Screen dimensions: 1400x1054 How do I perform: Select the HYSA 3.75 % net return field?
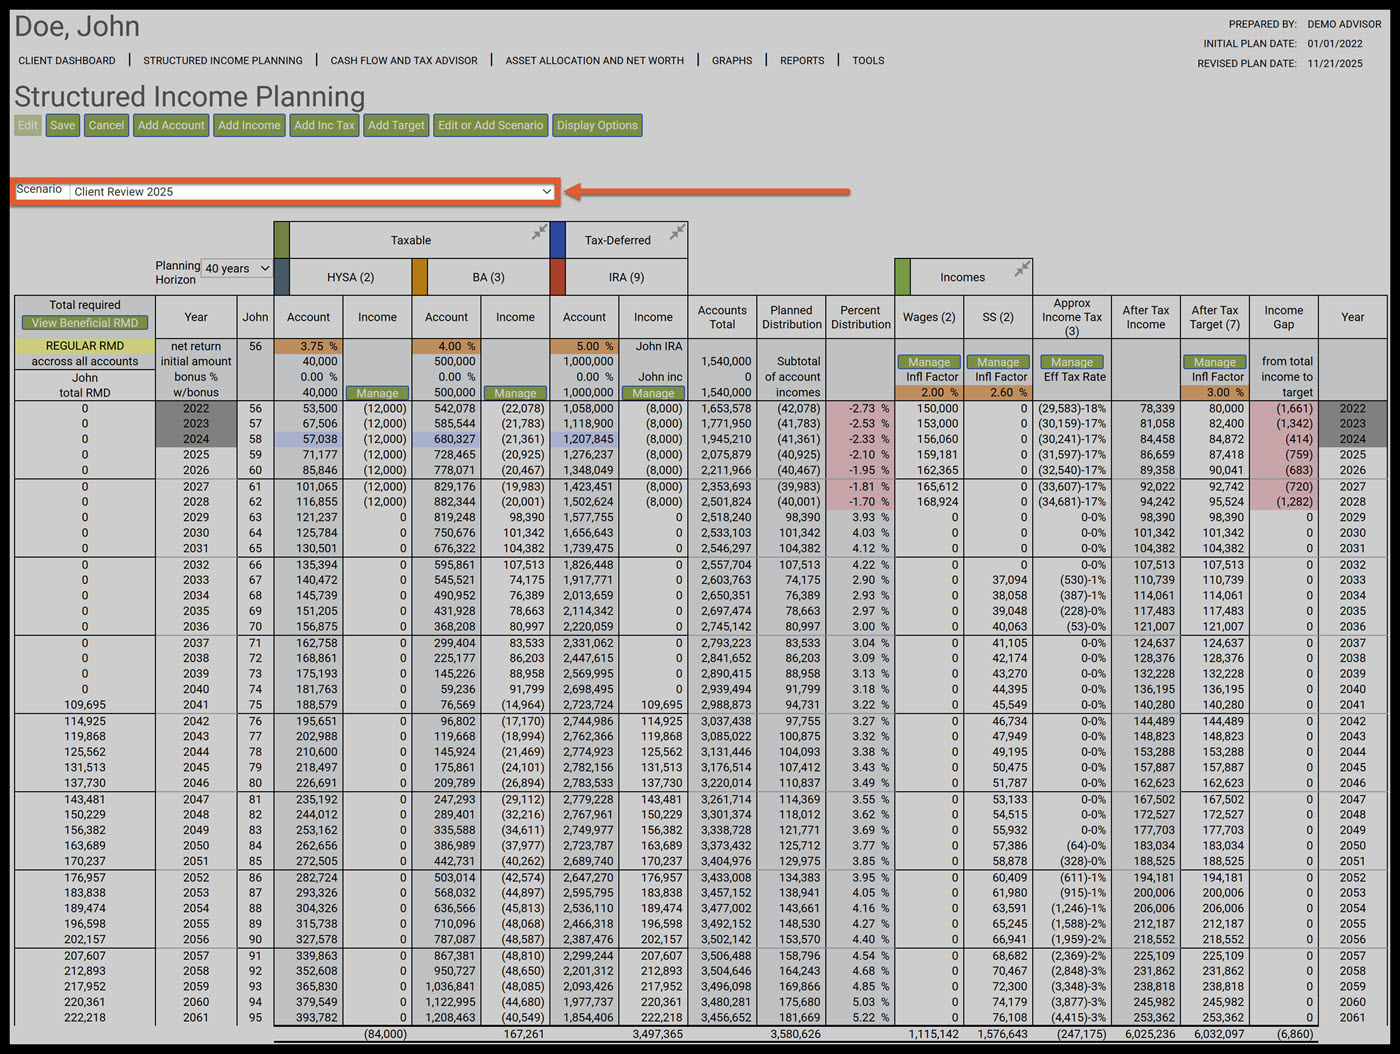tap(308, 346)
